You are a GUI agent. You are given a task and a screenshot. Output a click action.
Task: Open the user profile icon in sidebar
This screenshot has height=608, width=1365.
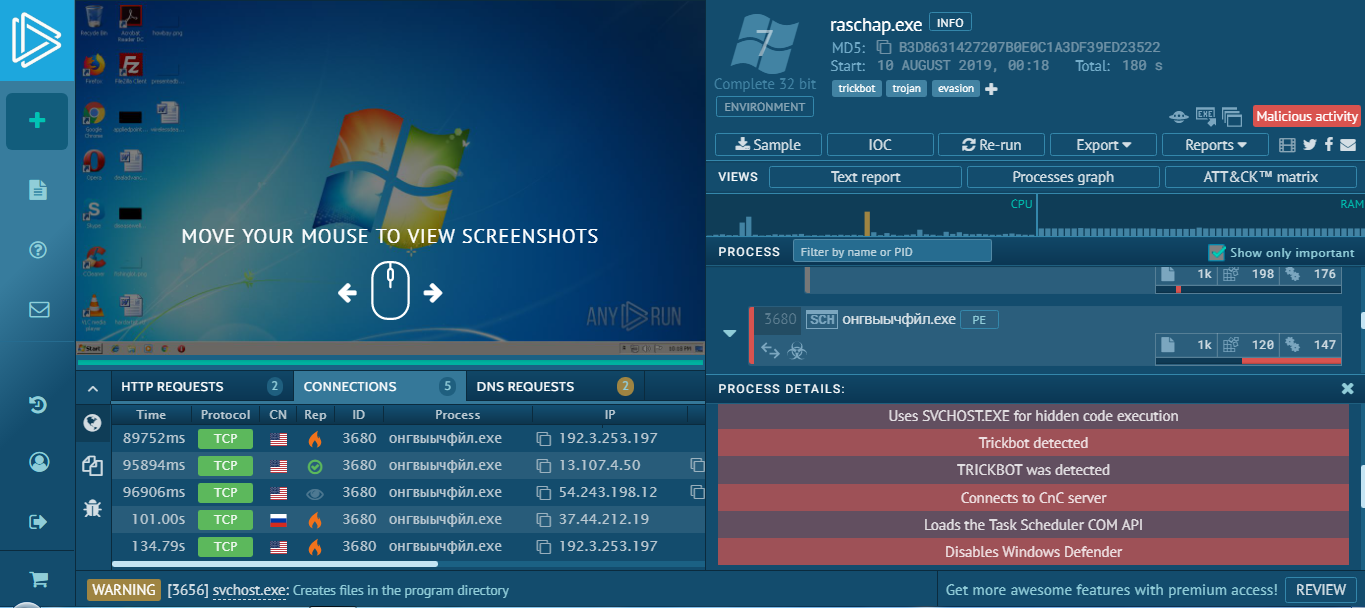click(x=39, y=462)
